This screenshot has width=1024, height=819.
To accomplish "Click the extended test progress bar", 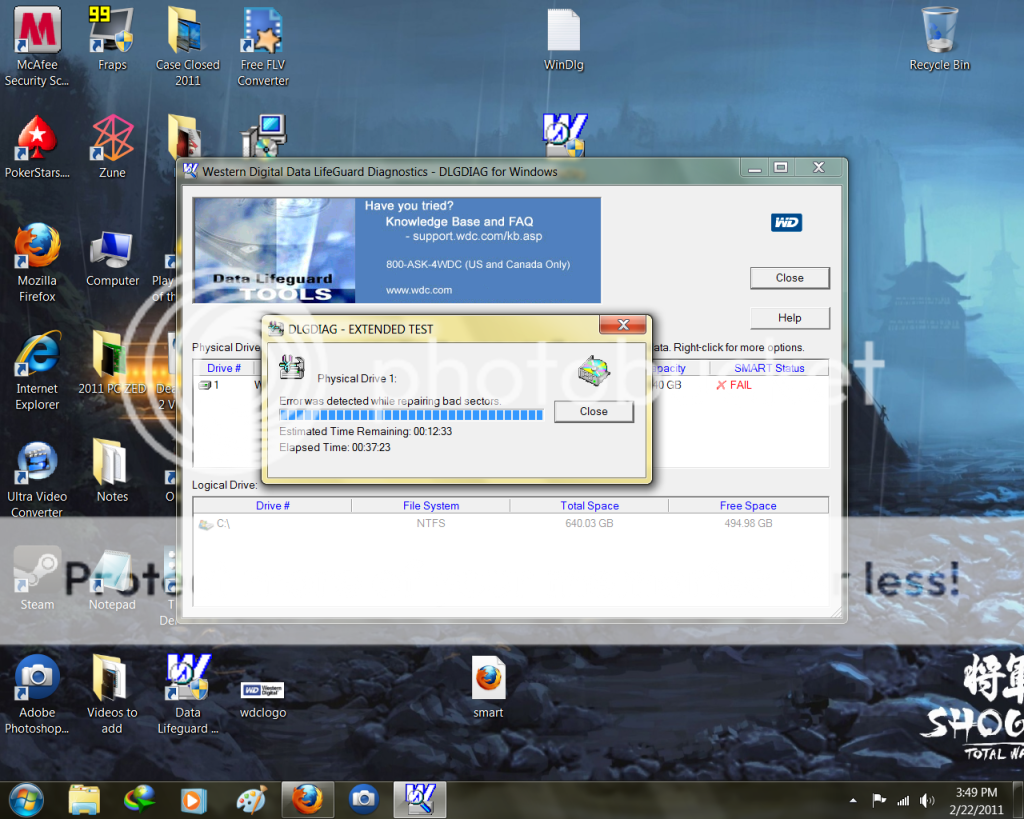I will [x=411, y=415].
